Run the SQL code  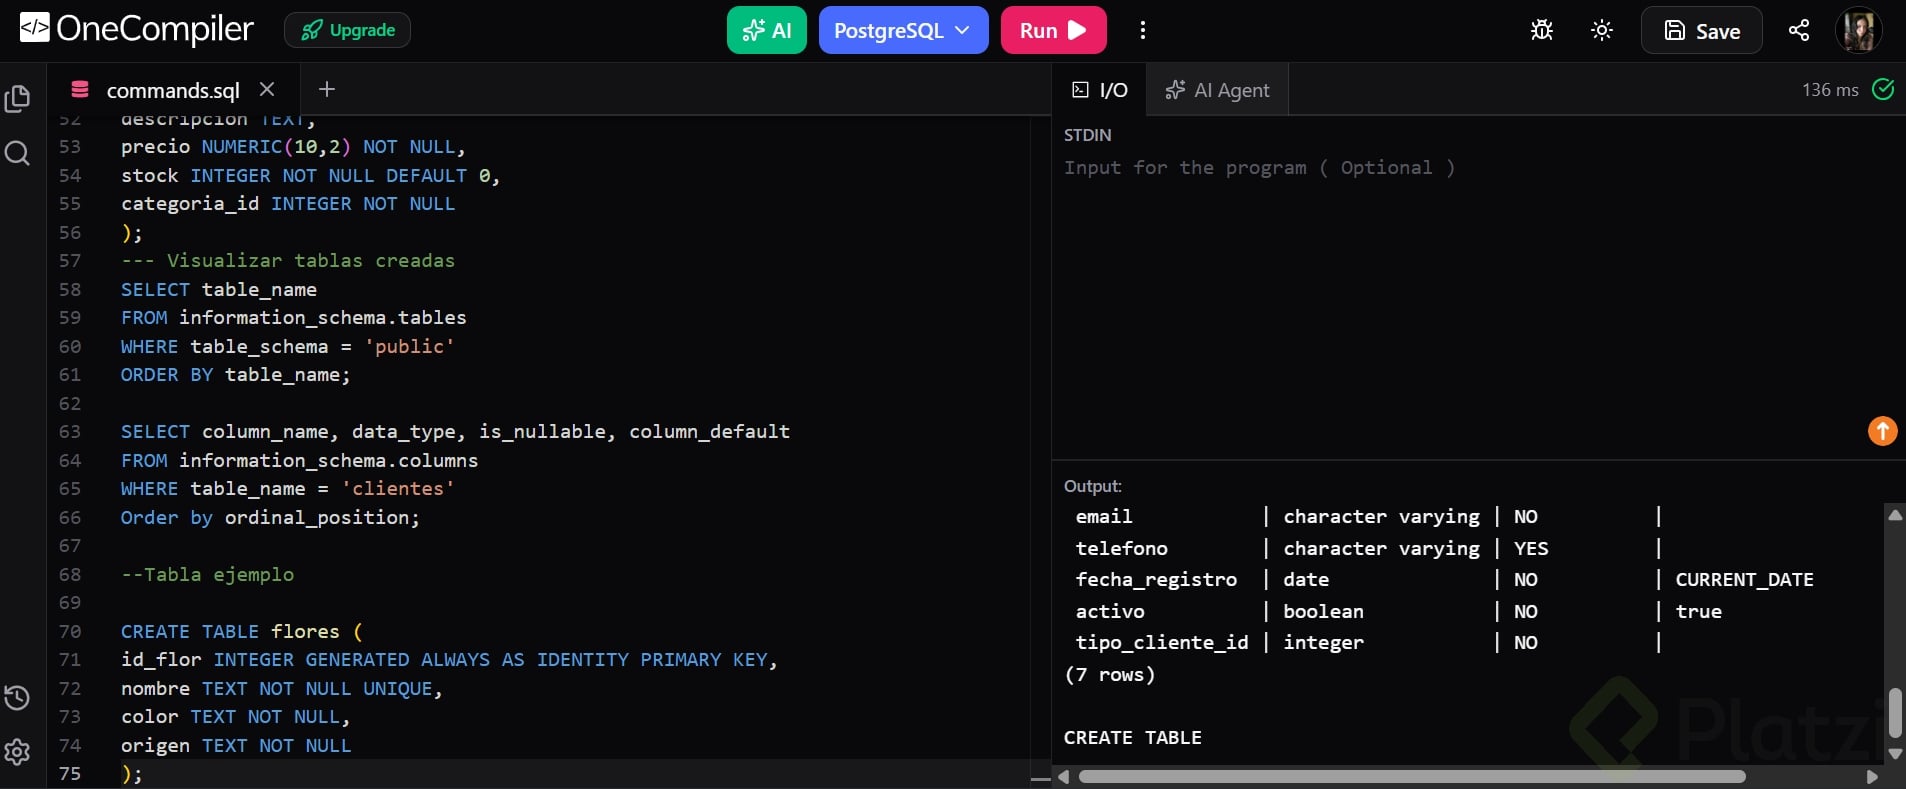[1053, 30]
